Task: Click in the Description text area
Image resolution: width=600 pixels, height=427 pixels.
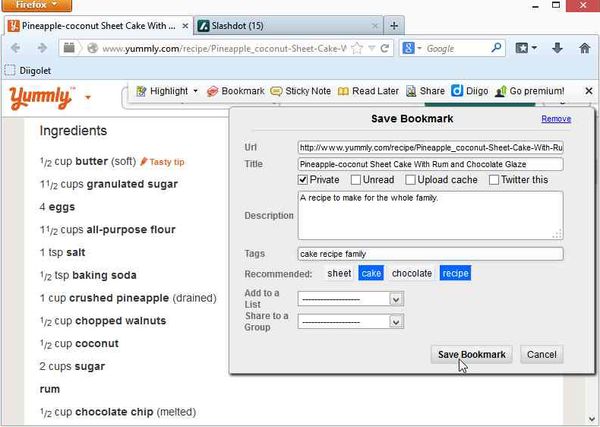Action: point(430,215)
